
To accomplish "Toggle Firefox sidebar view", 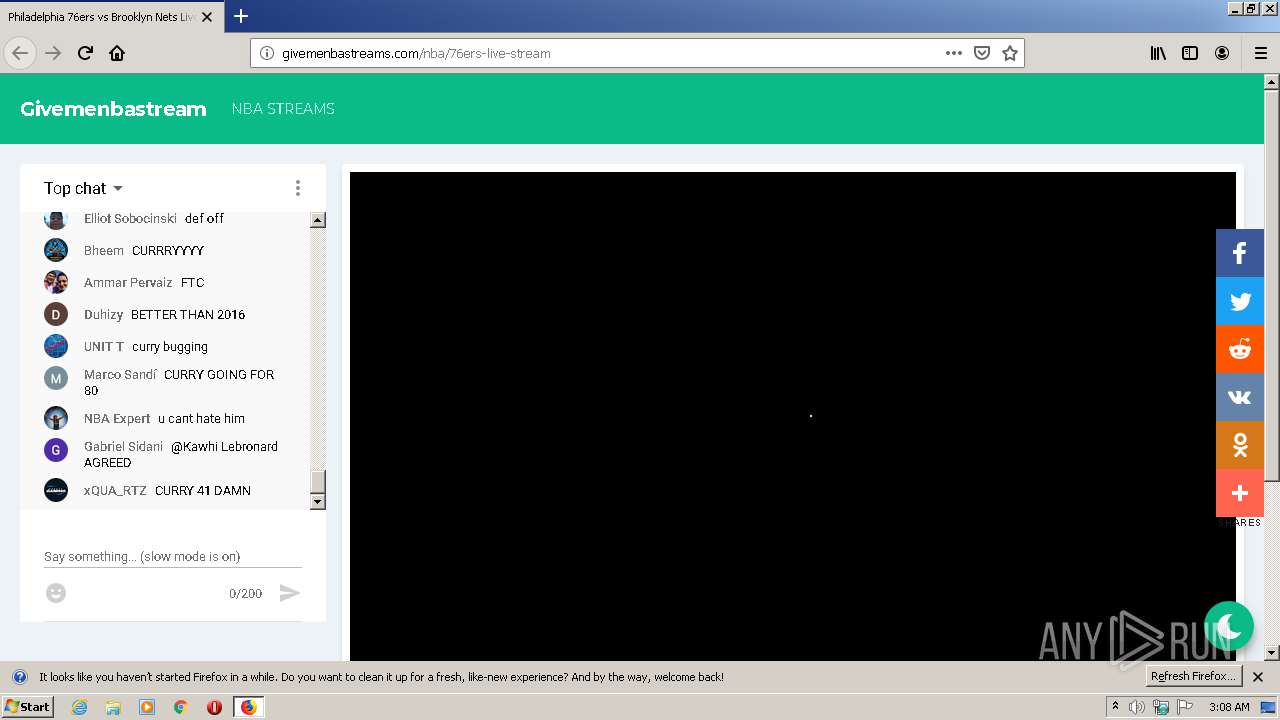I will 1190,53.
